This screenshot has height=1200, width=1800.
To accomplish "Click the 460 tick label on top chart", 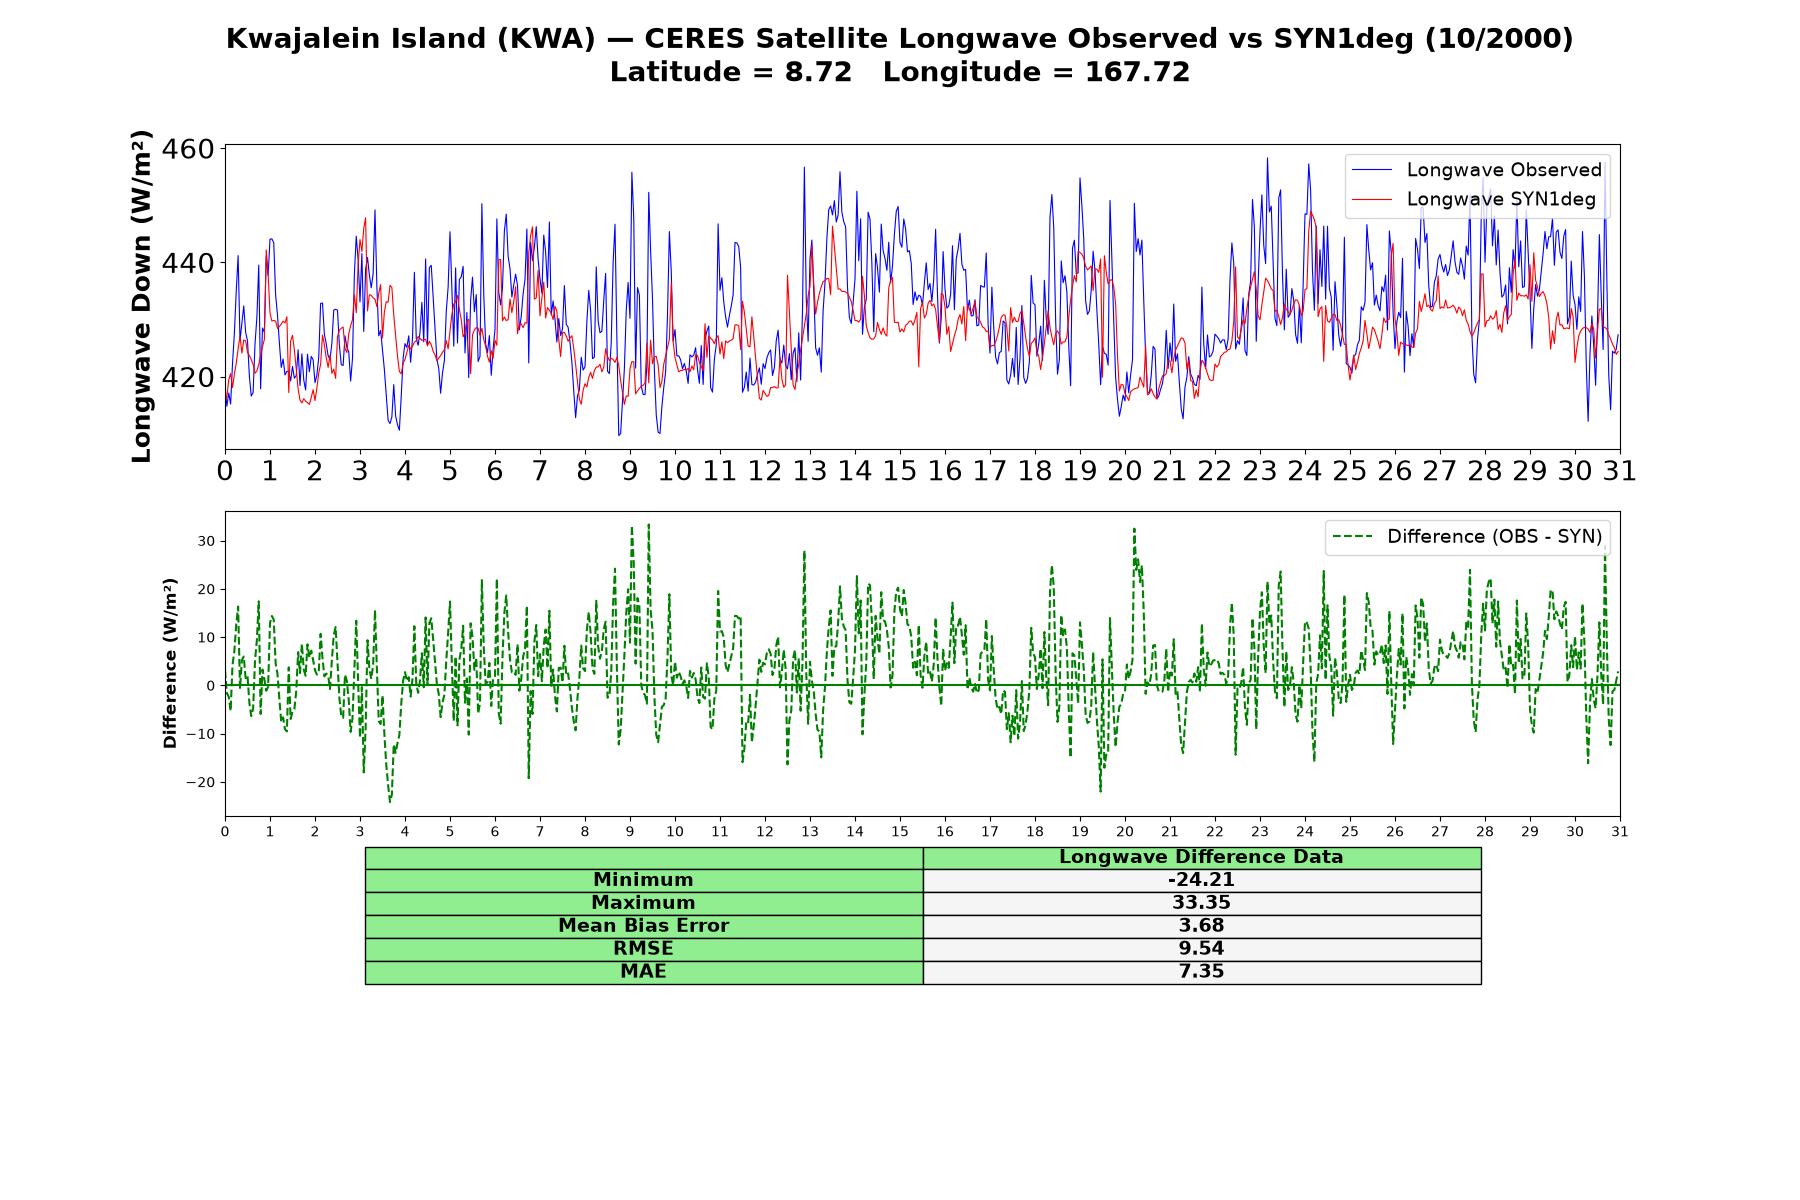I will click(x=188, y=149).
